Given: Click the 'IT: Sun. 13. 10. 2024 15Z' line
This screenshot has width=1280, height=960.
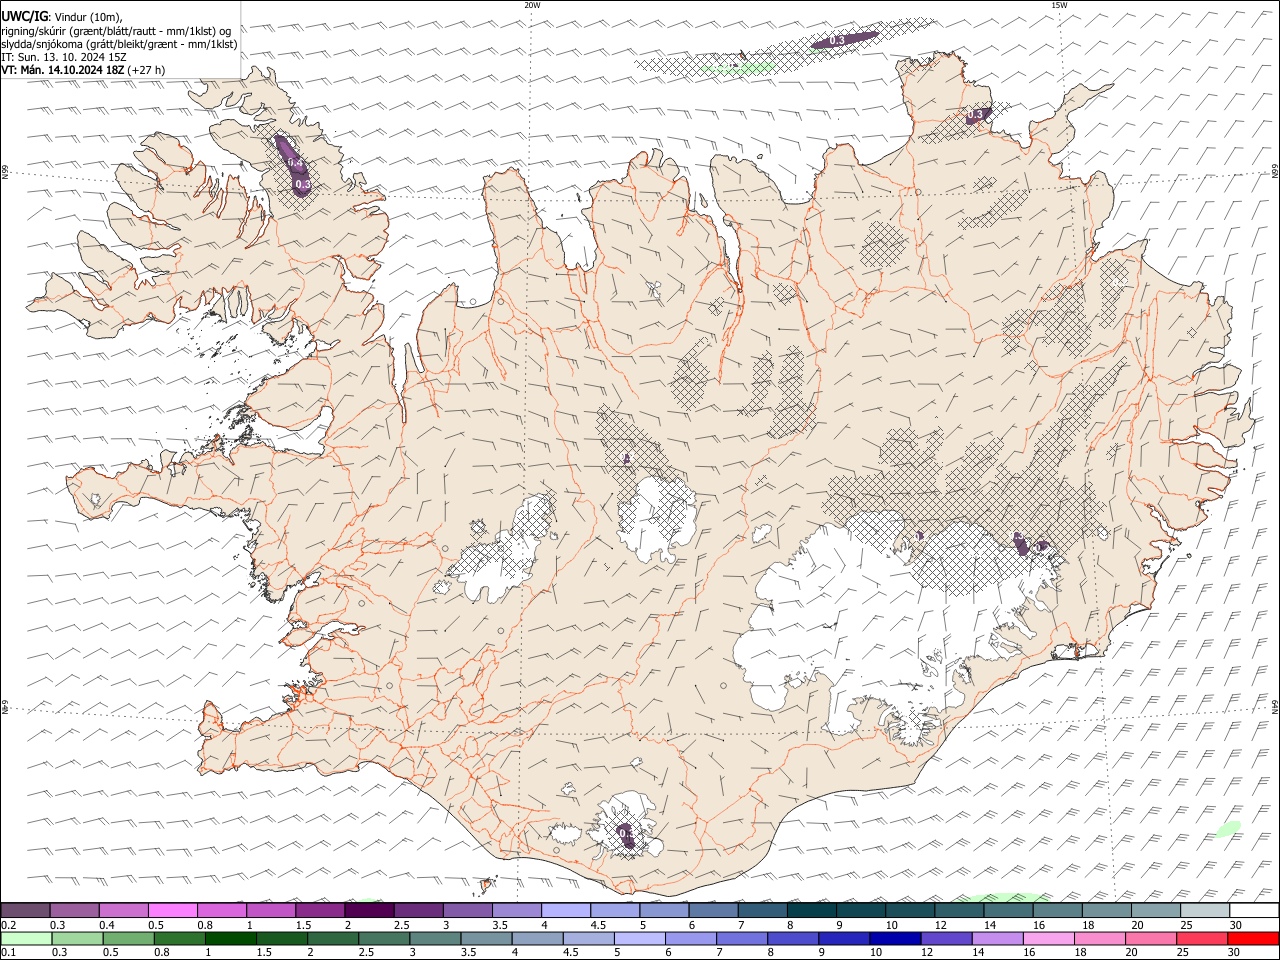Looking at the screenshot, I should pos(64,57).
